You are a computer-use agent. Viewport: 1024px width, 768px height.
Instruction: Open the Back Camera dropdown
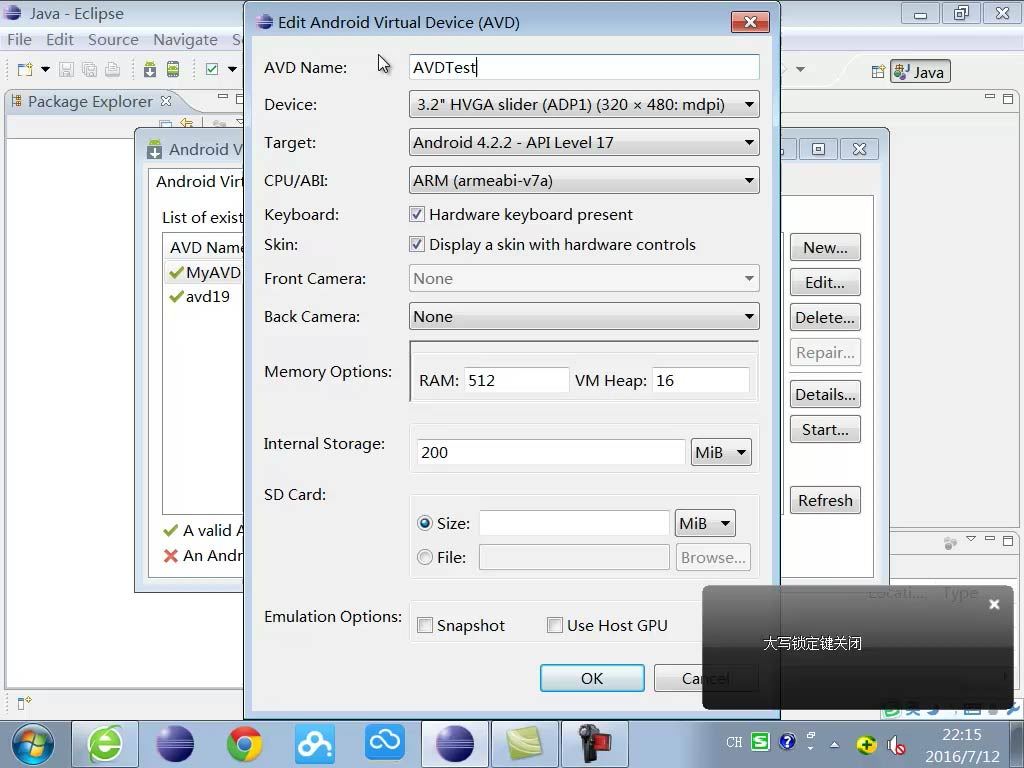[584, 317]
